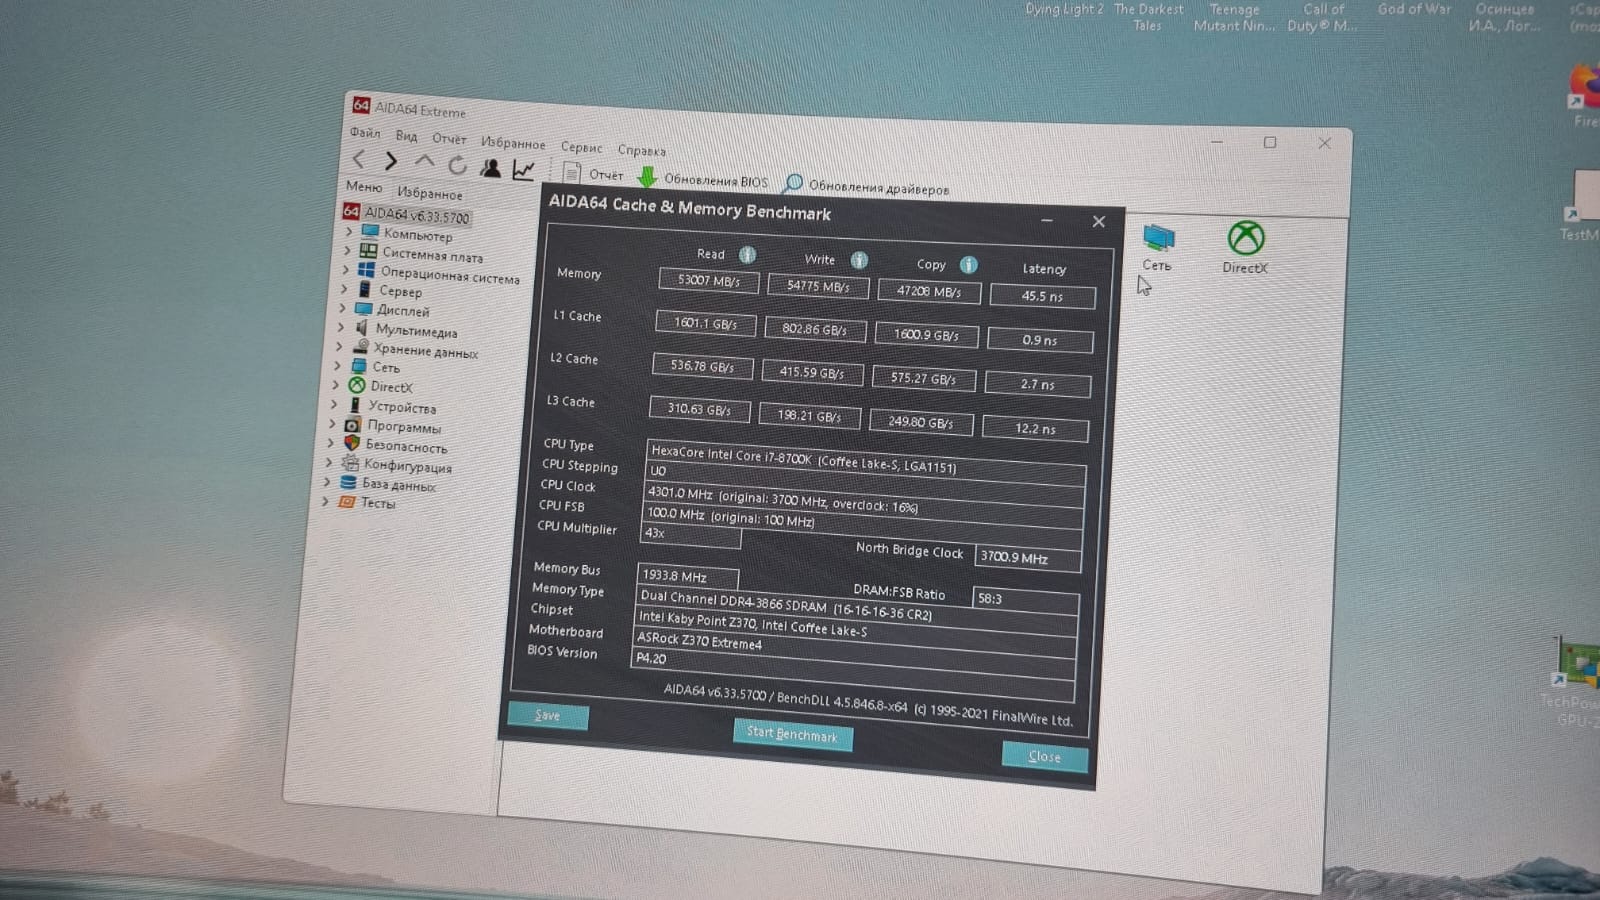Expand the Хранение данных tree node
The width and height of the screenshot is (1600, 900).
tap(338, 345)
